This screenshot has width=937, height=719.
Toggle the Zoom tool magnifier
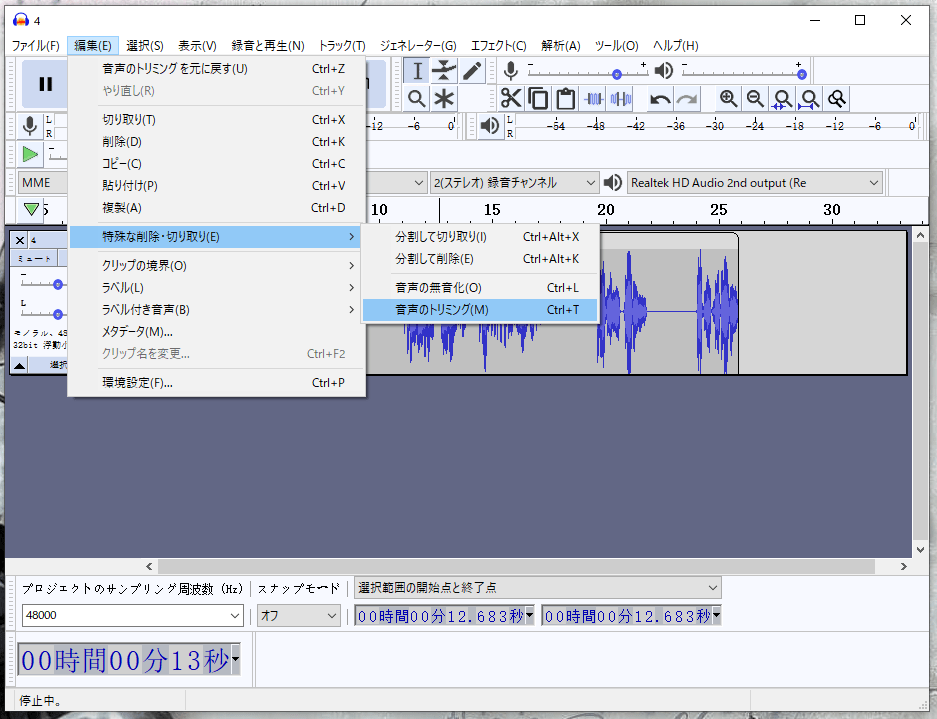[x=417, y=98]
